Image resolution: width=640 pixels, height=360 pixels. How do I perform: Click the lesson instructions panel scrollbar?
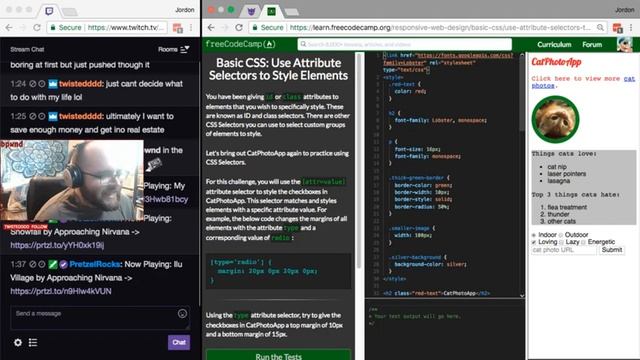click(359, 161)
